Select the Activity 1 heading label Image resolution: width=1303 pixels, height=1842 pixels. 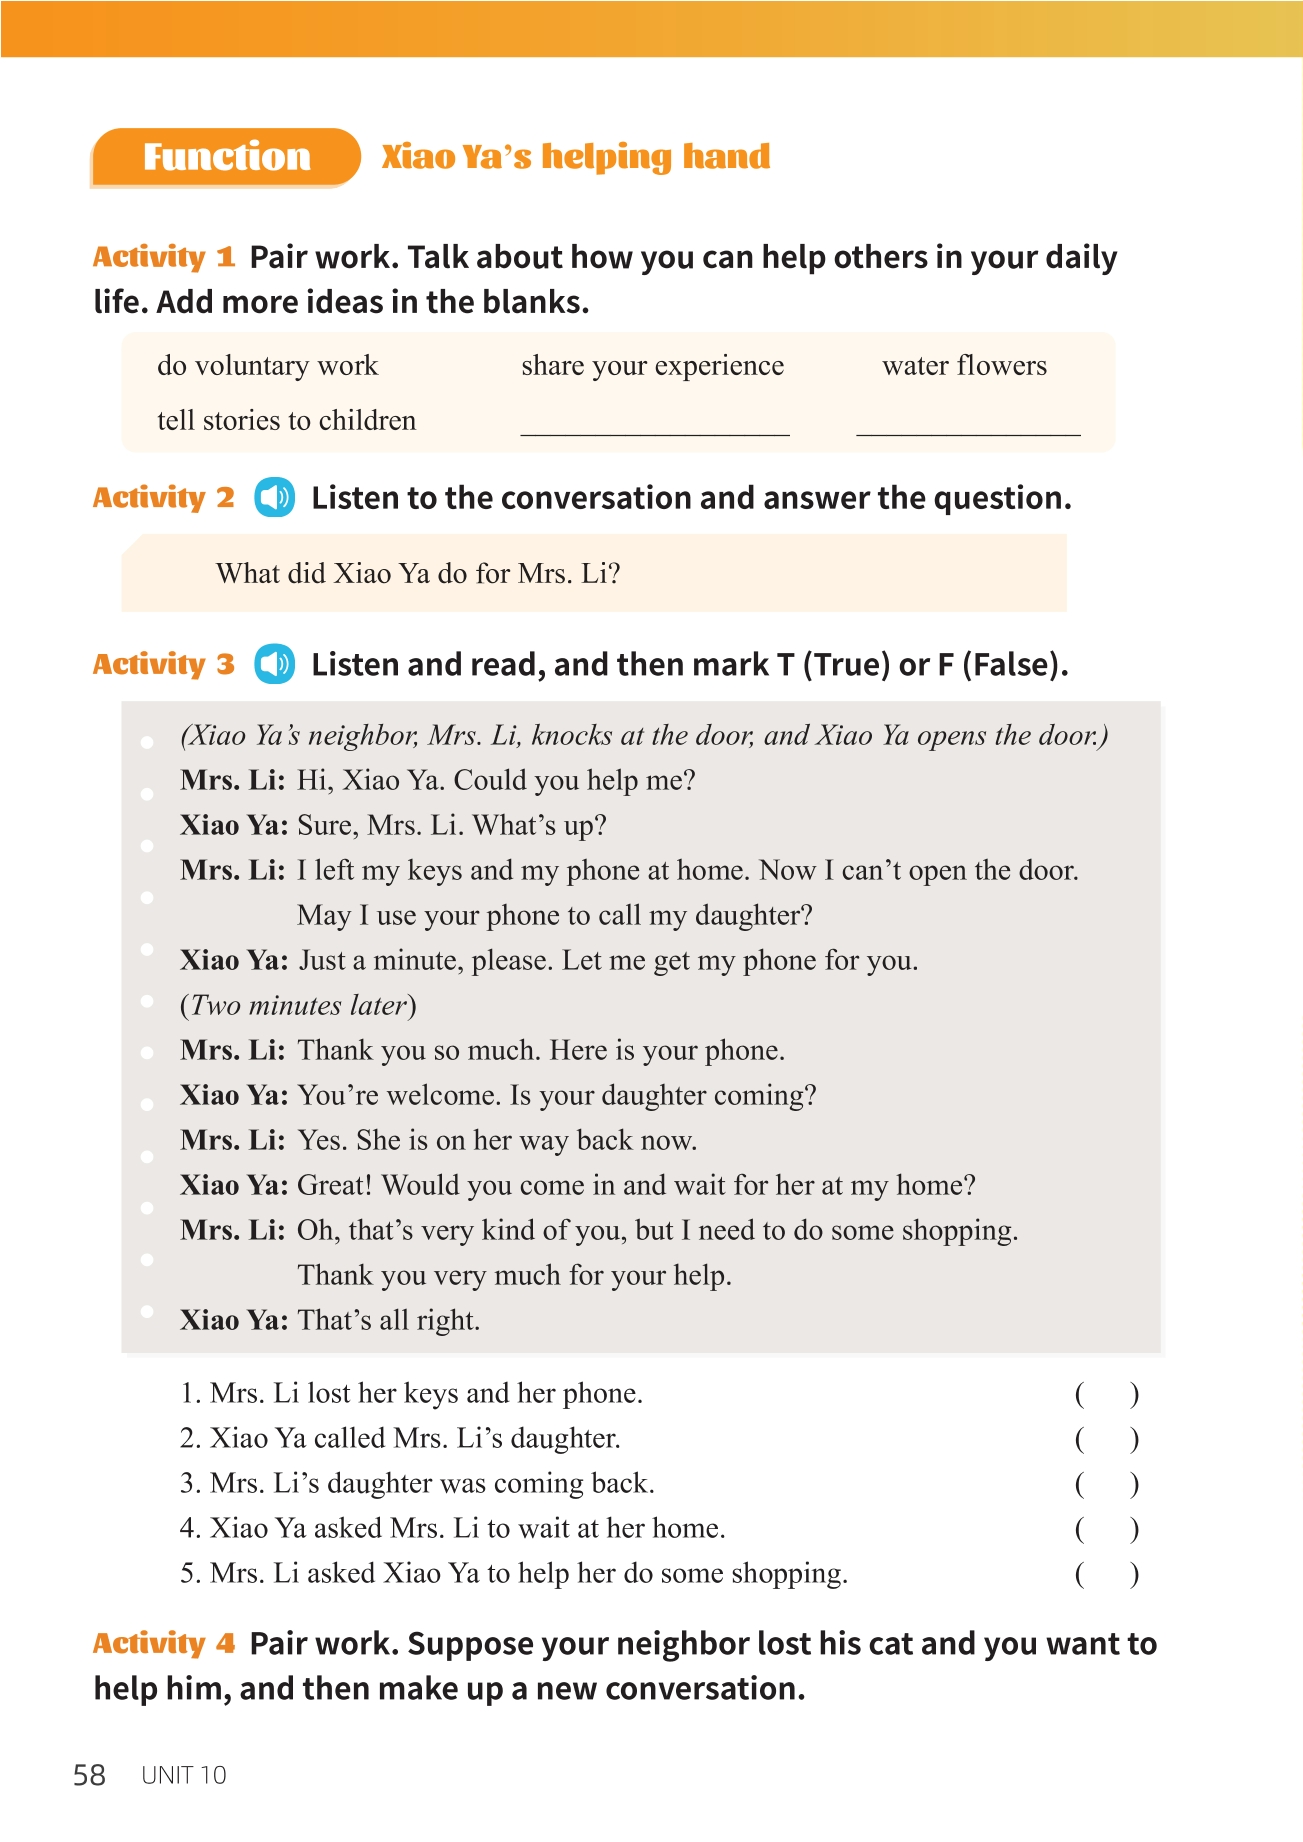click(164, 257)
